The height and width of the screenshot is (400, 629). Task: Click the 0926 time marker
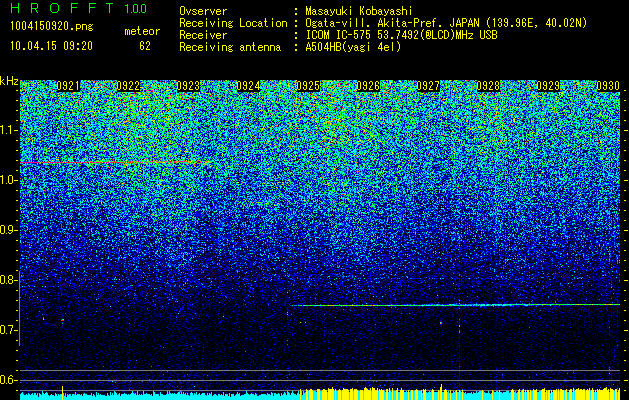[x=368, y=86]
